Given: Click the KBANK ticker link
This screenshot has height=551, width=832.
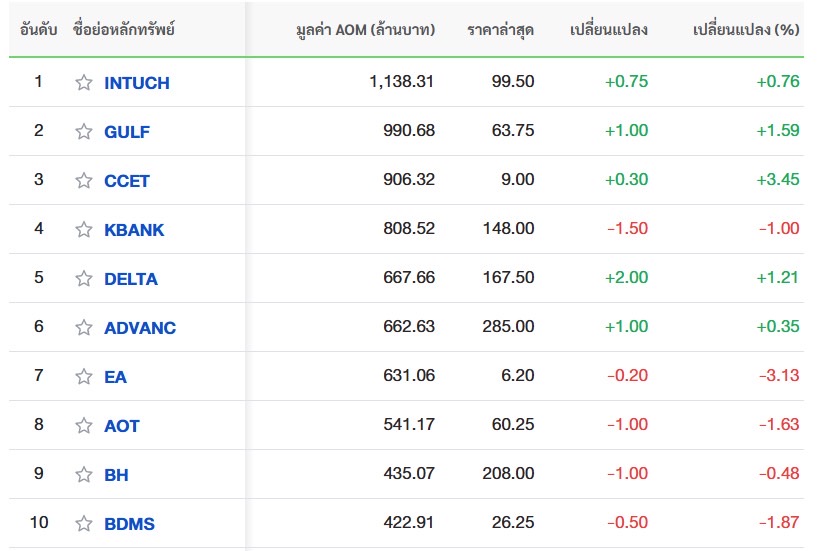Looking at the screenshot, I should [134, 230].
